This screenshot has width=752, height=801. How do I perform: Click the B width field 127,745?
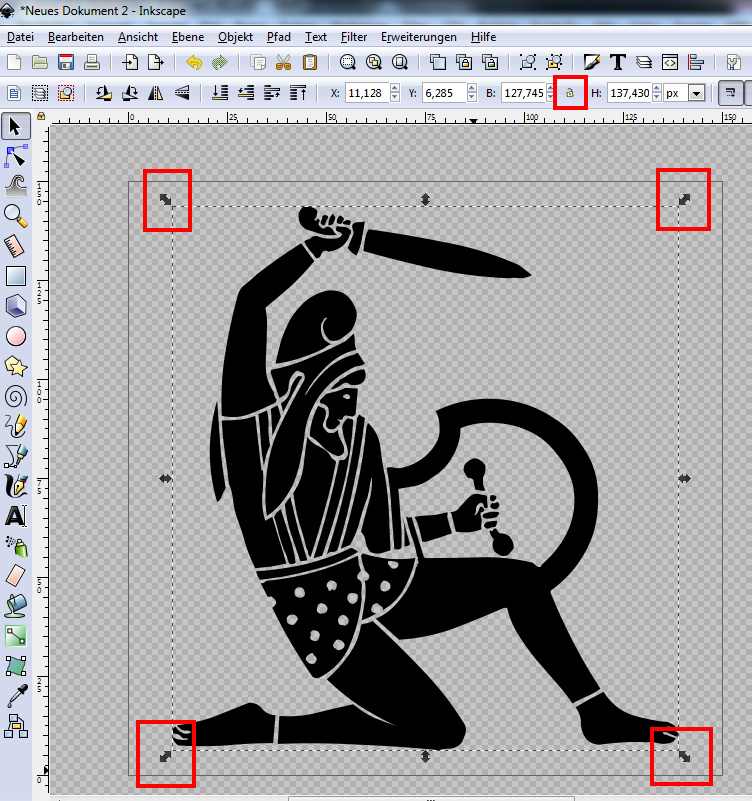[x=523, y=93]
